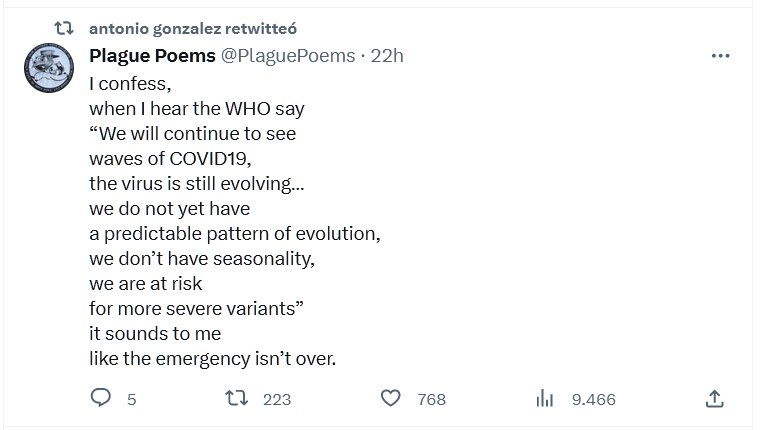Open the tweet via the 22h timestamp
The image size is (762, 430).
[x=387, y=56]
